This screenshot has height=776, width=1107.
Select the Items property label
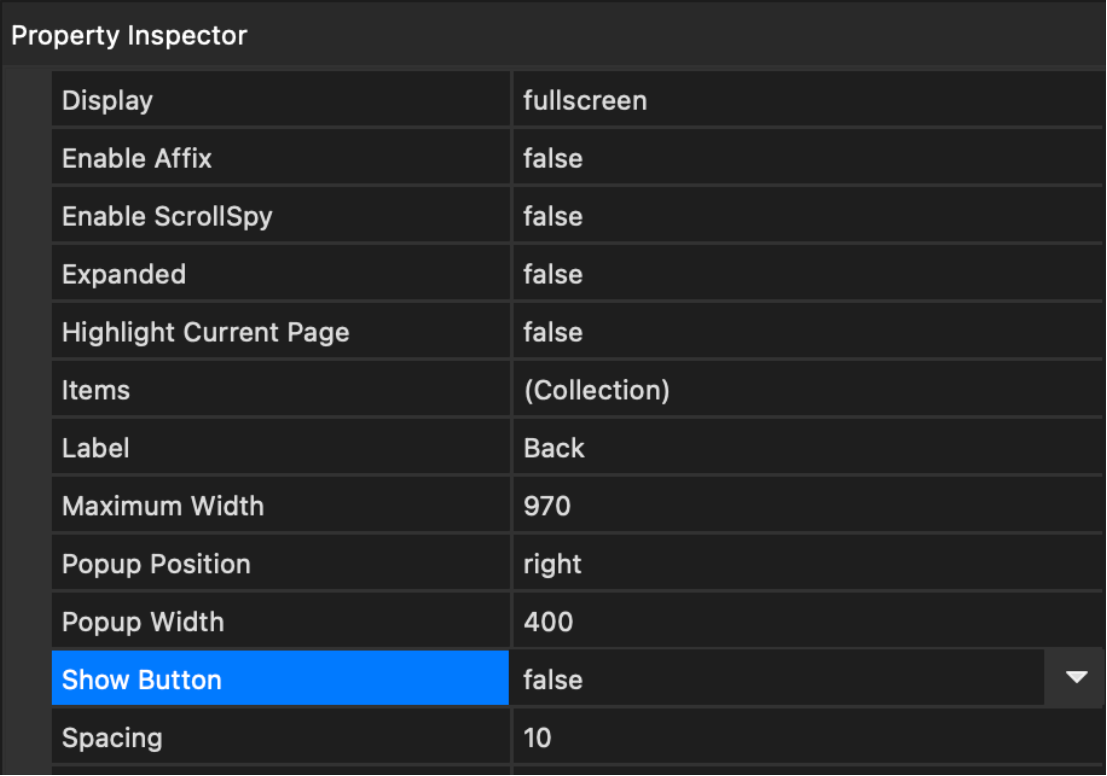point(96,391)
